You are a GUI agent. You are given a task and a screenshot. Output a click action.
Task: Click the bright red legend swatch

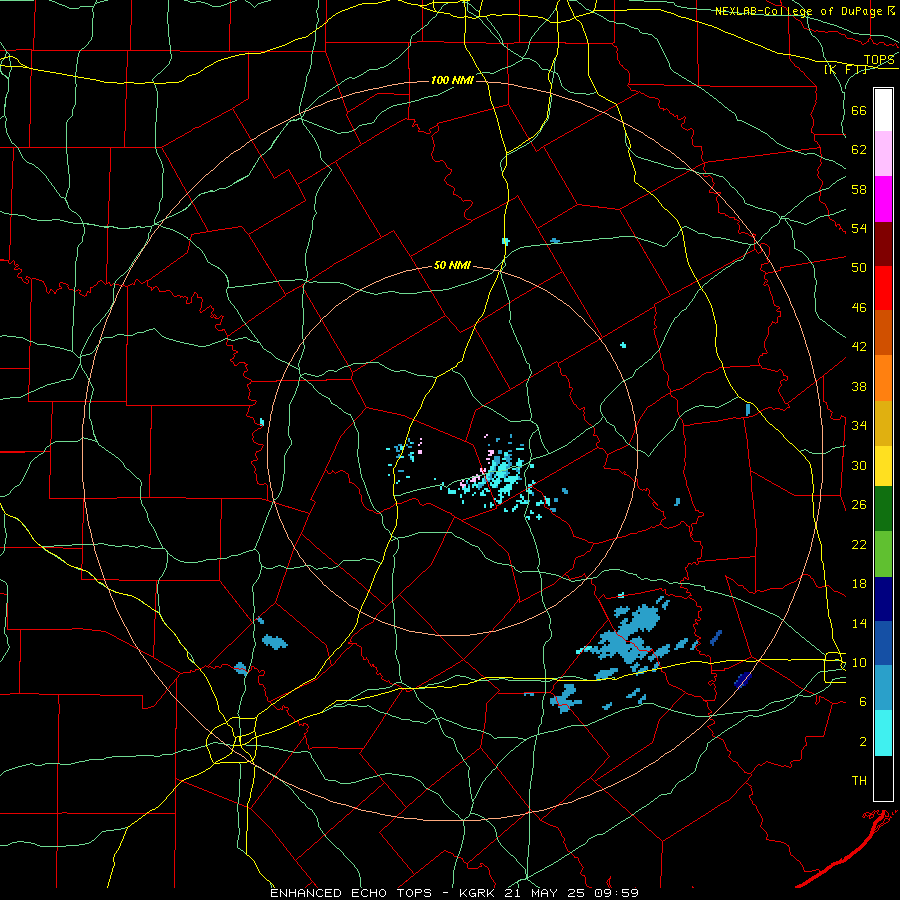point(883,288)
